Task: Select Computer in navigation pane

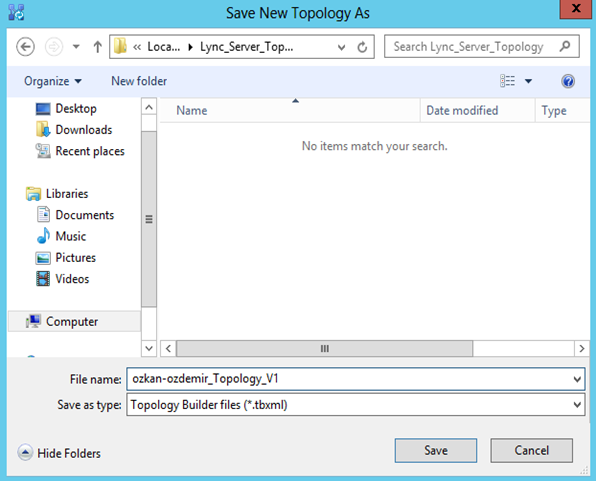Action: pos(74,322)
